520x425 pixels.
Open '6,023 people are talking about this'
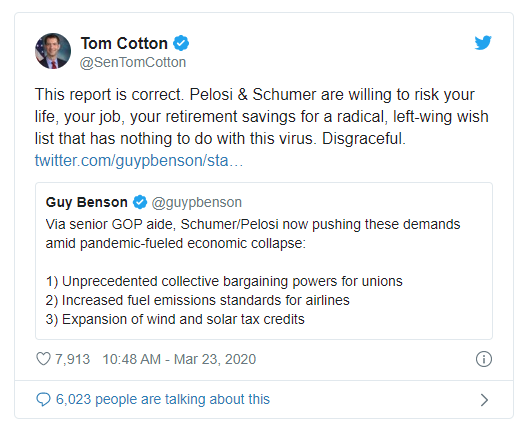click(x=163, y=399)
